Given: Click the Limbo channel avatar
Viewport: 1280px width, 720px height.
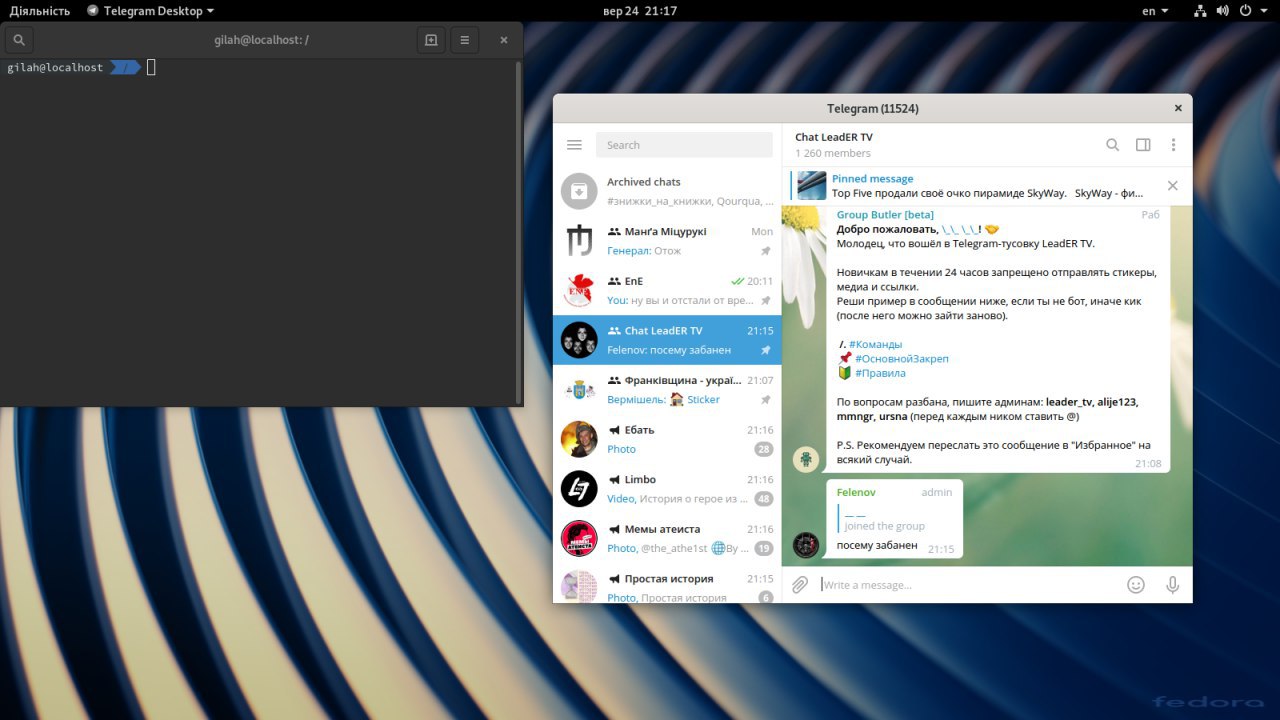Looking at the screenshot, I should pyautogui.click(x=579, y=489).
